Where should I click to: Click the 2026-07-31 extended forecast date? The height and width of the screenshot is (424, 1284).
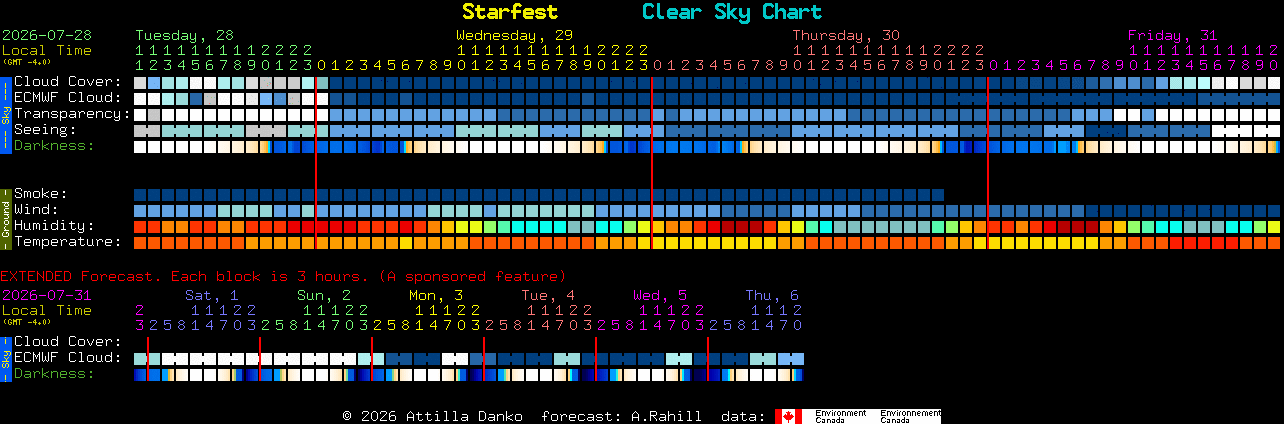[47, 295]
